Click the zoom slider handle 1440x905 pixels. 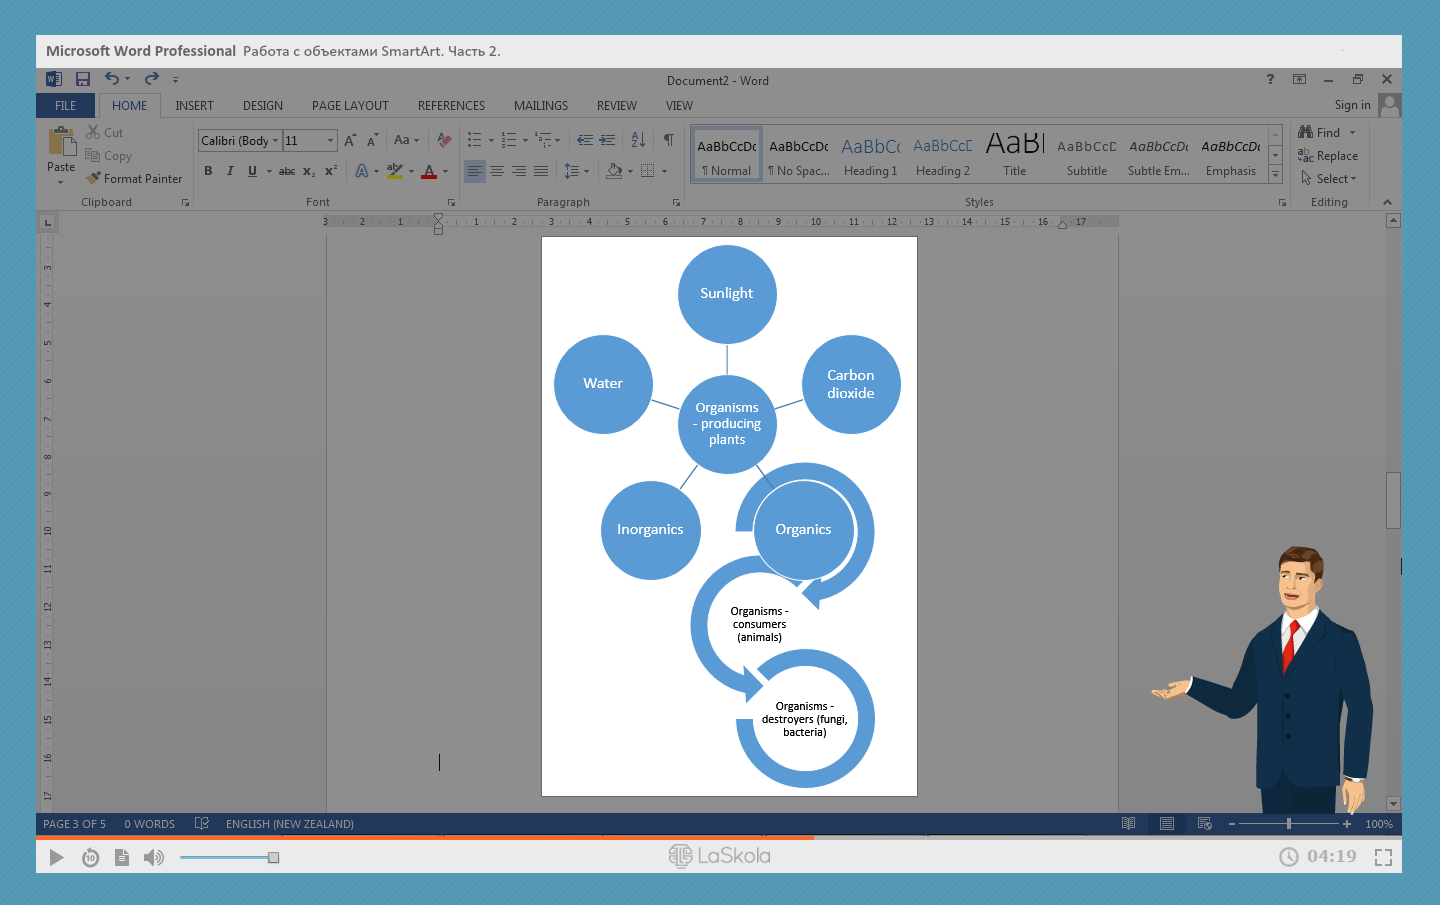[x=1289, y=824]
